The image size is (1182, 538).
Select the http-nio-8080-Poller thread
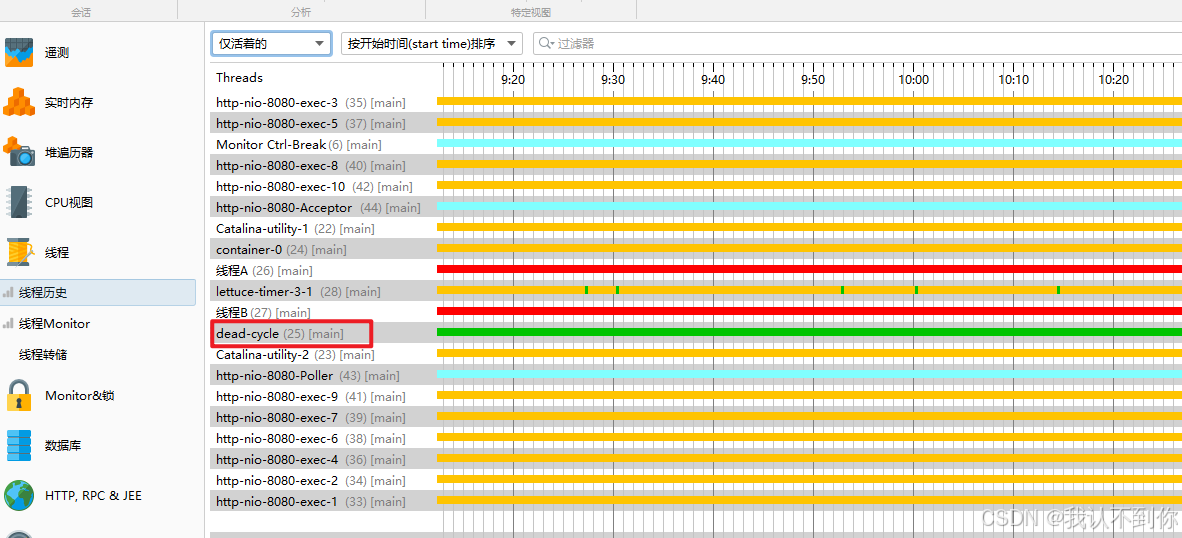(x=323, y=375)
